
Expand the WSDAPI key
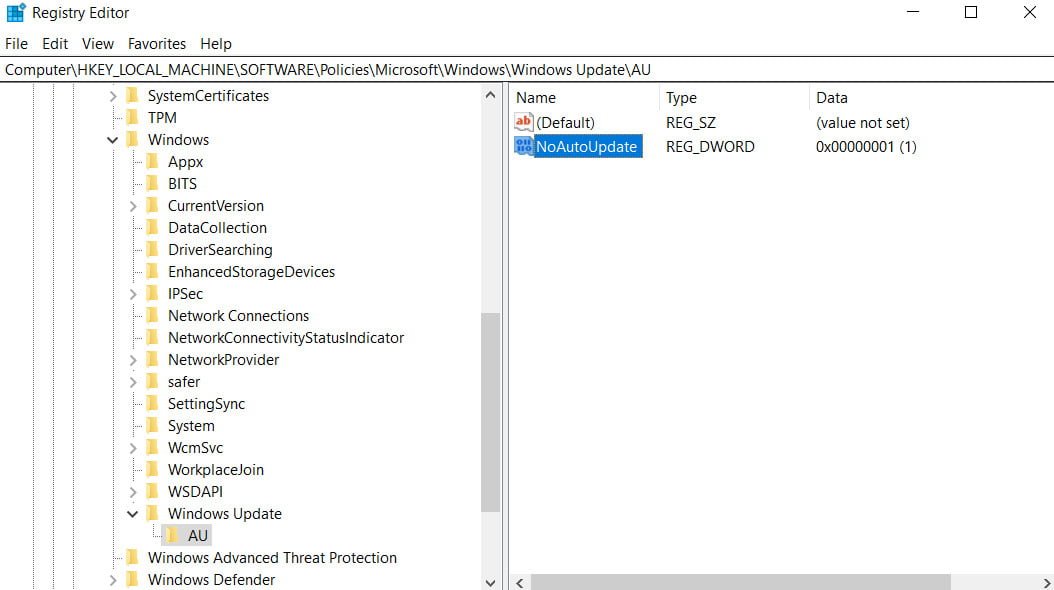tap(133, 493)
